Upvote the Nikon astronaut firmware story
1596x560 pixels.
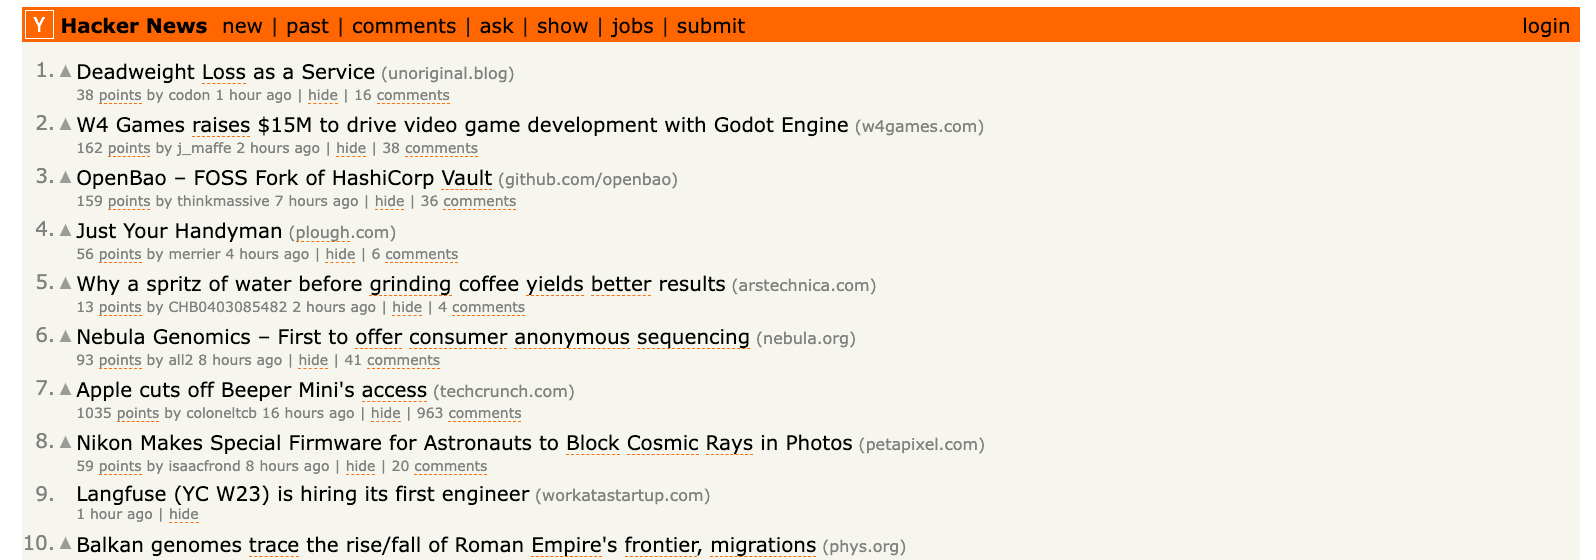pos(65,442)
